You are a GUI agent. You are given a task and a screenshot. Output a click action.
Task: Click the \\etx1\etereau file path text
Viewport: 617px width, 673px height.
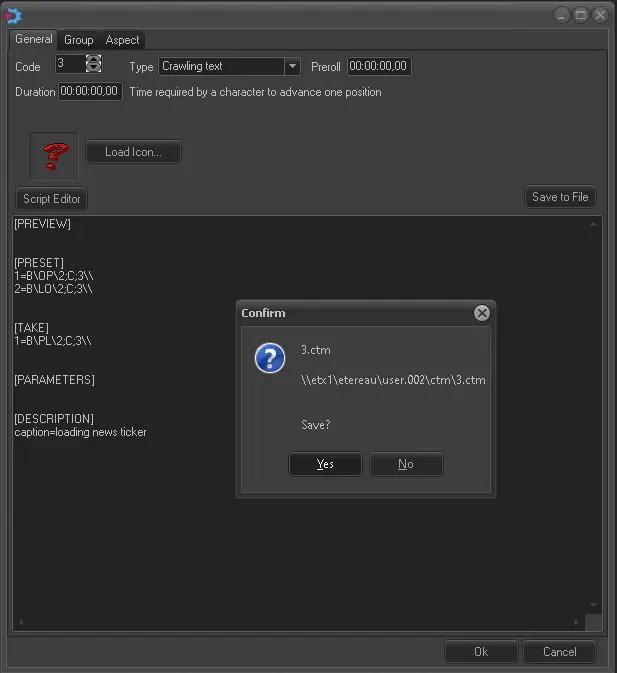click(x=393, y=380)
